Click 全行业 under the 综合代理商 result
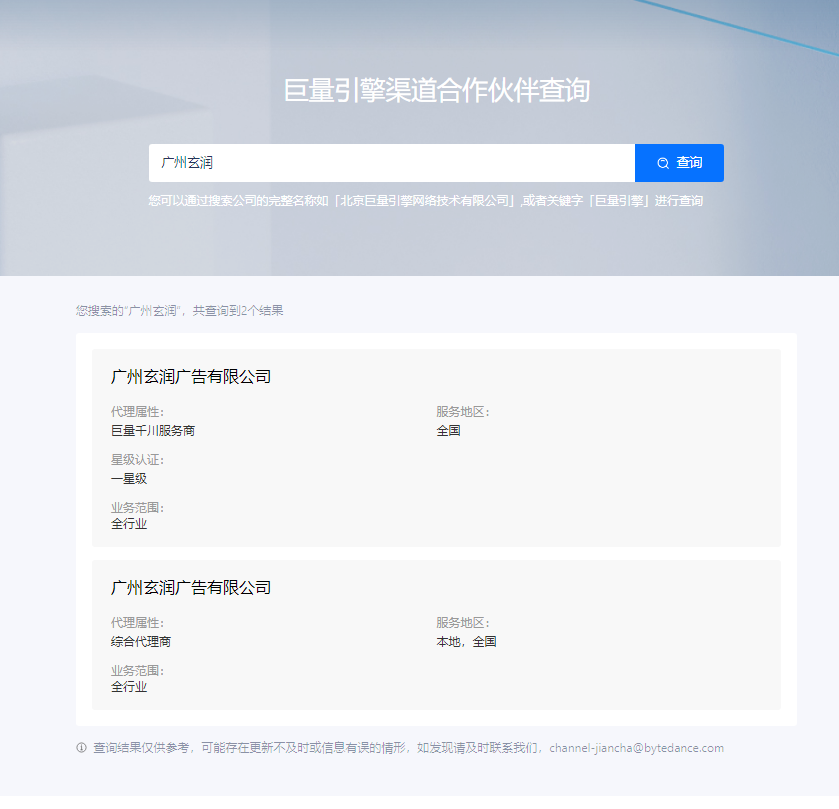This screenshot has height=809, width=839. pyautogui.click(x=129, y=686)
